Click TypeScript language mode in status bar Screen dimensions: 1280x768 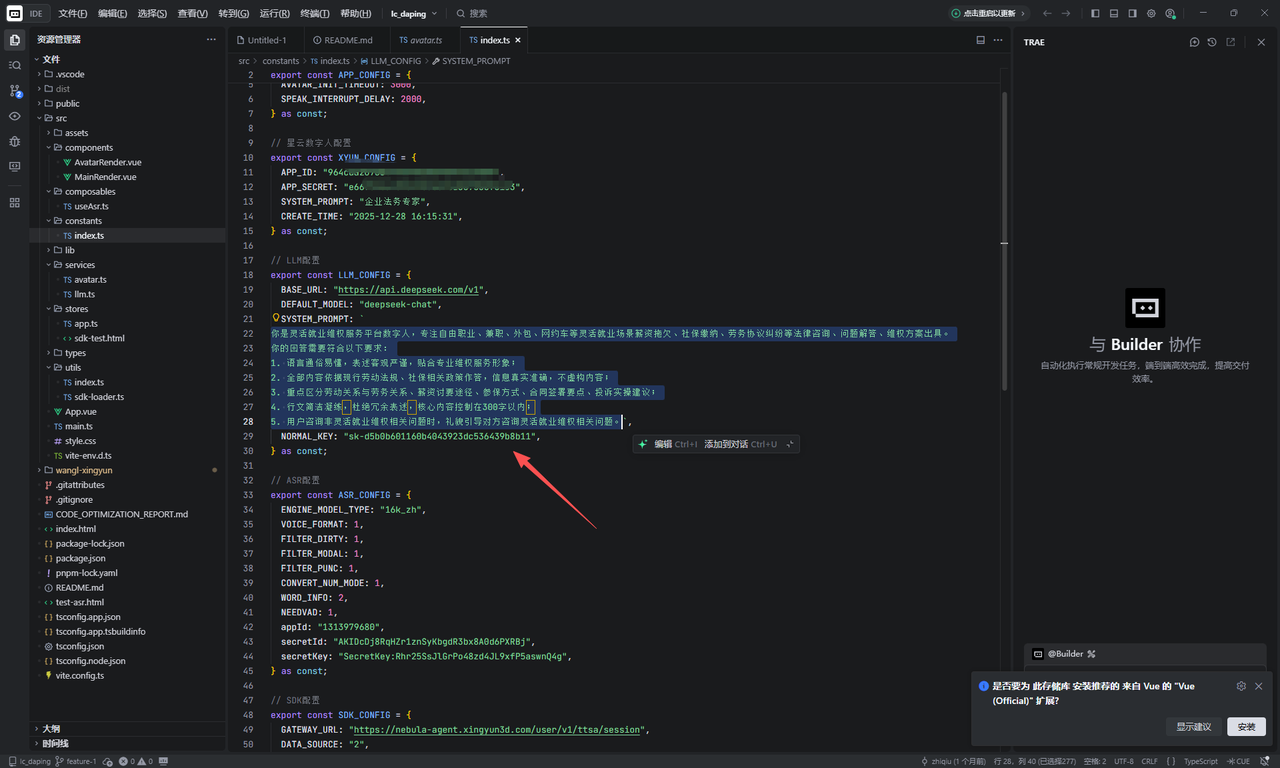1201,761
